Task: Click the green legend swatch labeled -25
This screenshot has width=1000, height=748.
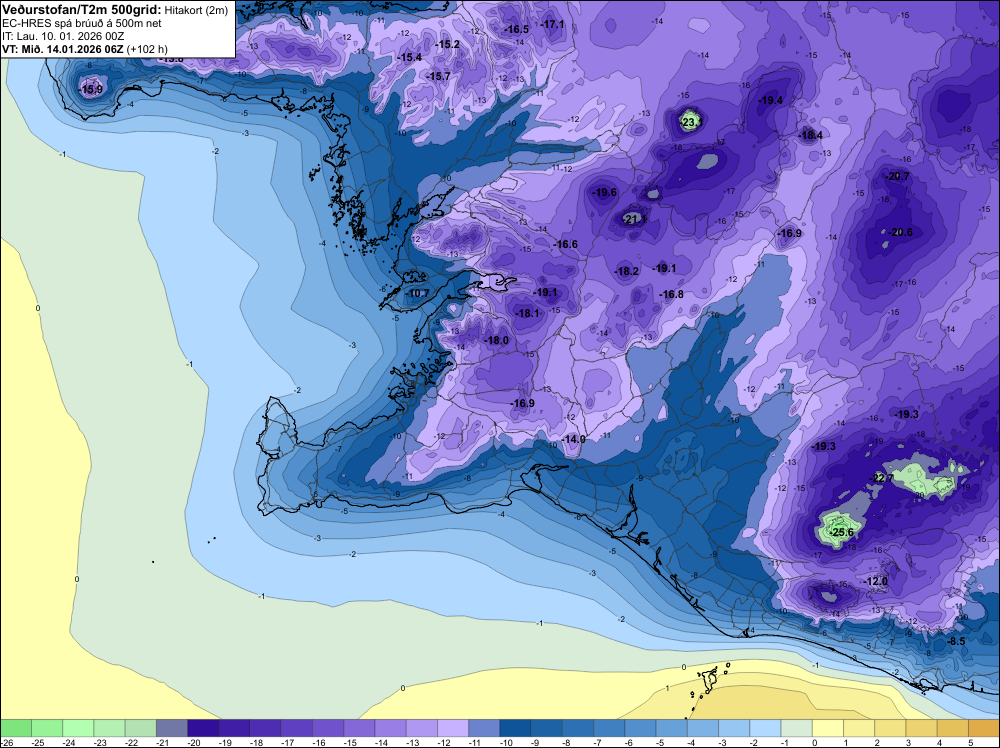Action: [x=47, y=728]
